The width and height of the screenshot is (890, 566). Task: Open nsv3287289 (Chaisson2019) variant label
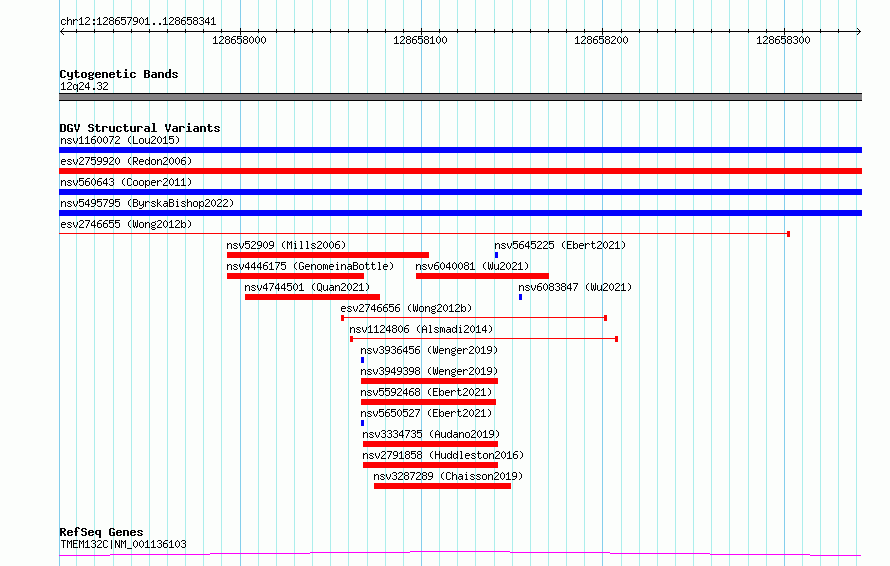[x=448, y=476]
